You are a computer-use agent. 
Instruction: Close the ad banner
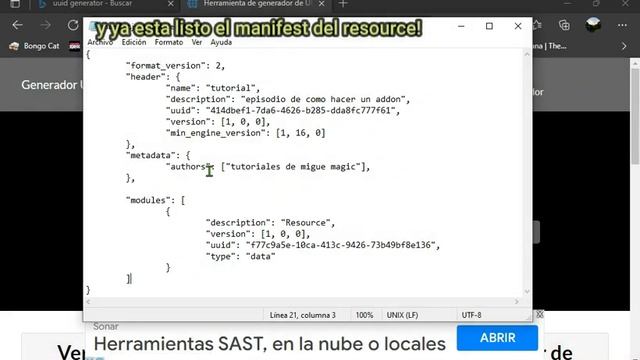[540, 314]
